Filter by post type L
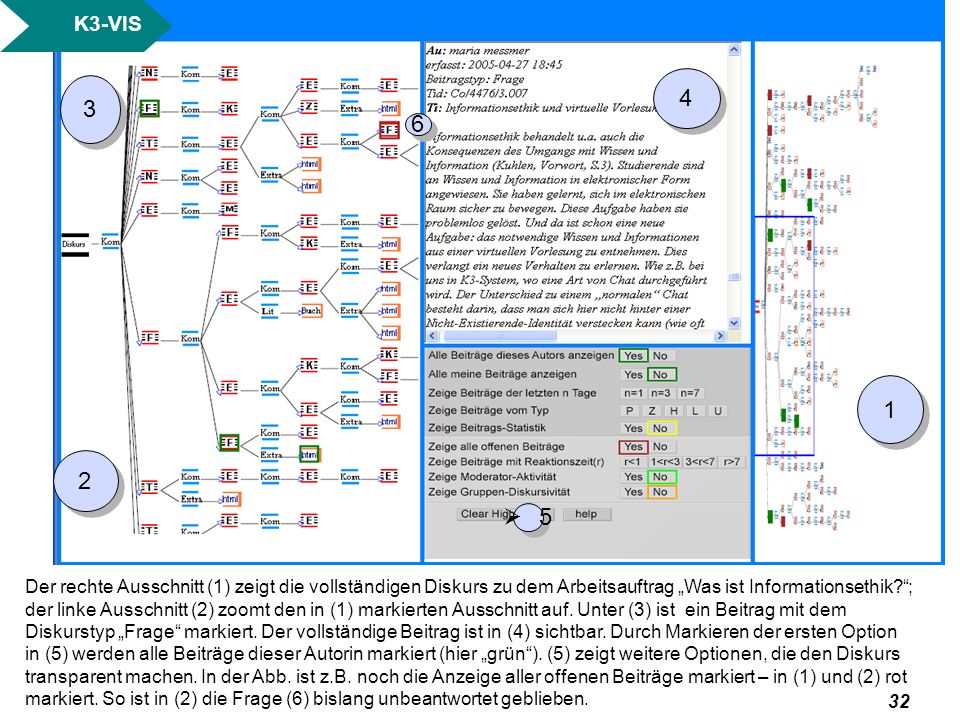This screenshot has height=720, width=960. coord(695,411)
